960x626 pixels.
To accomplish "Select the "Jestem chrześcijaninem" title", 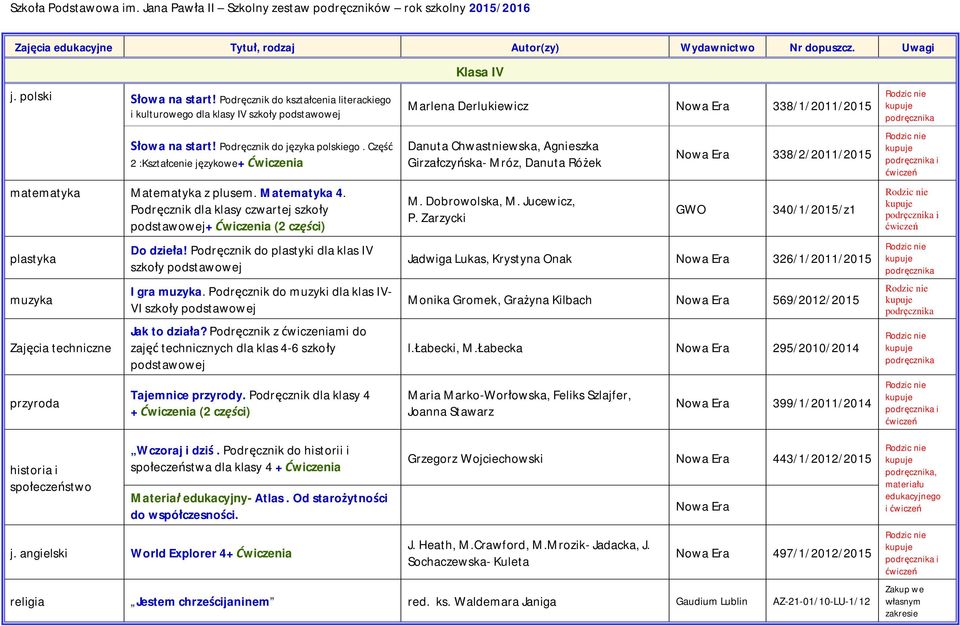I will [x=202, y=601].
